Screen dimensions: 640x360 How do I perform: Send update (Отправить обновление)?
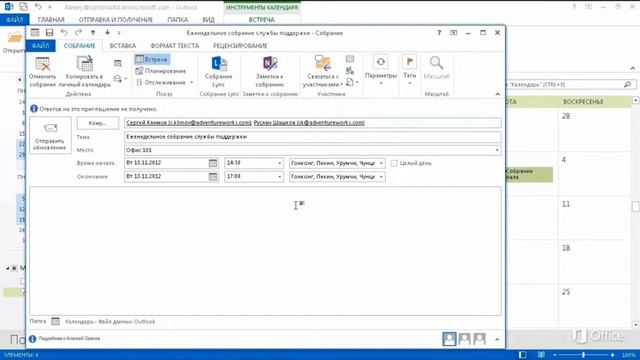coord(50,136)
